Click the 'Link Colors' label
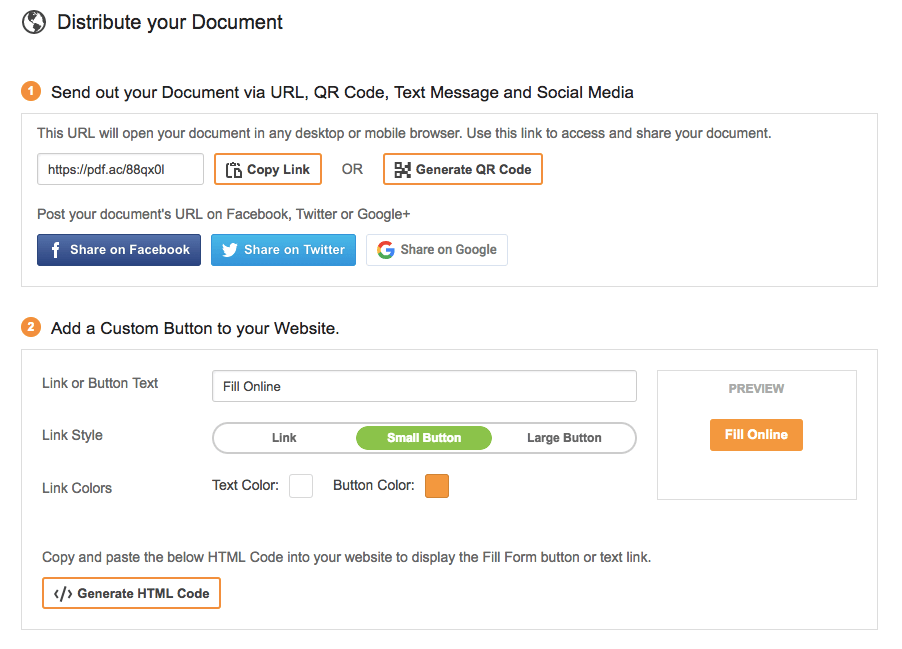The height and width of the screenshot is (649, 902). 77,488
